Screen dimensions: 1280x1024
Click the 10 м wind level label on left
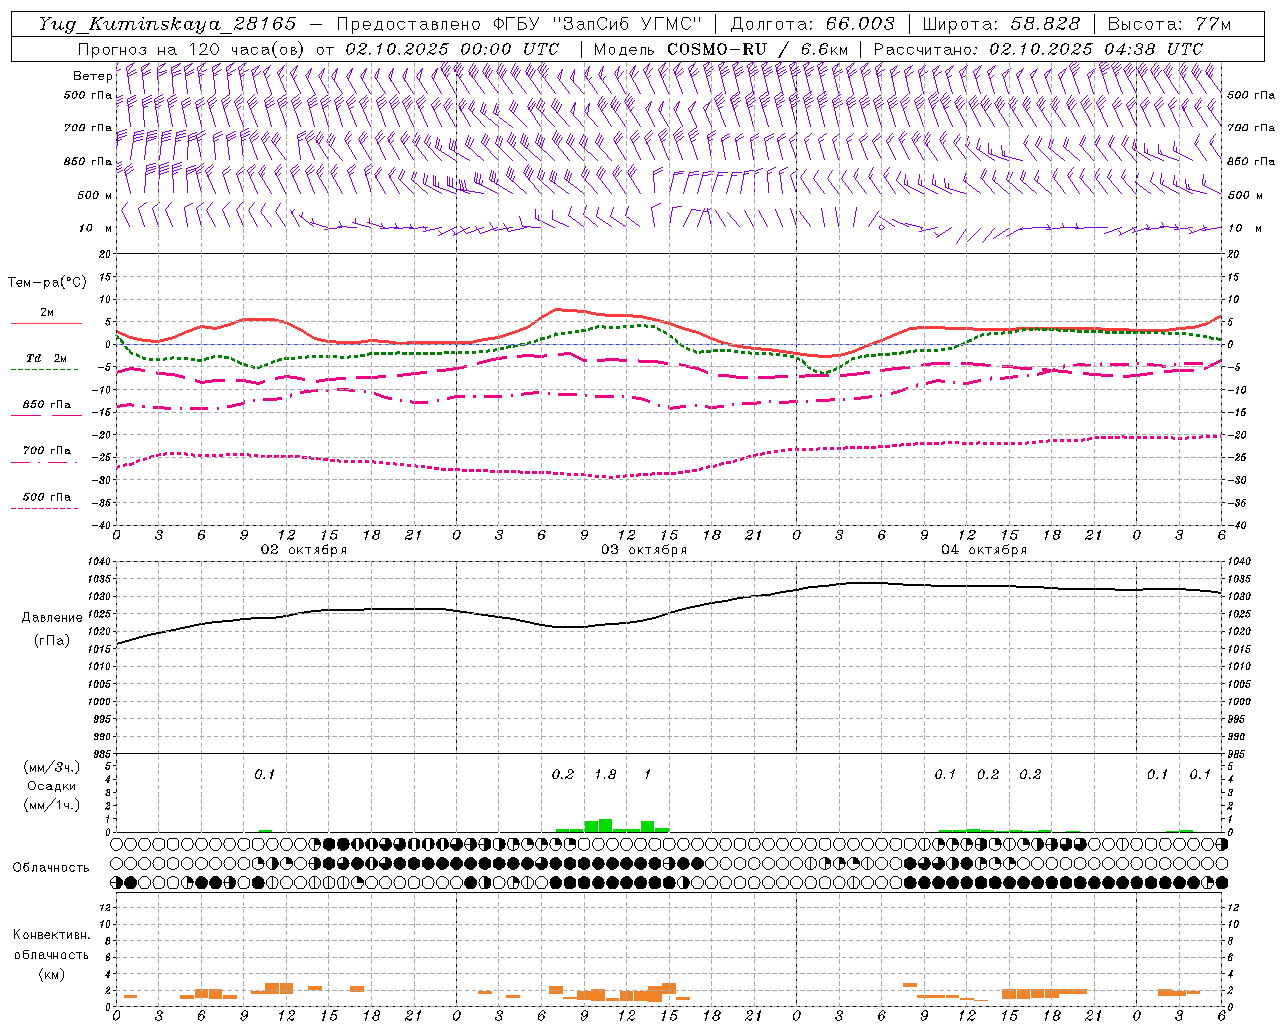point(96,229)
